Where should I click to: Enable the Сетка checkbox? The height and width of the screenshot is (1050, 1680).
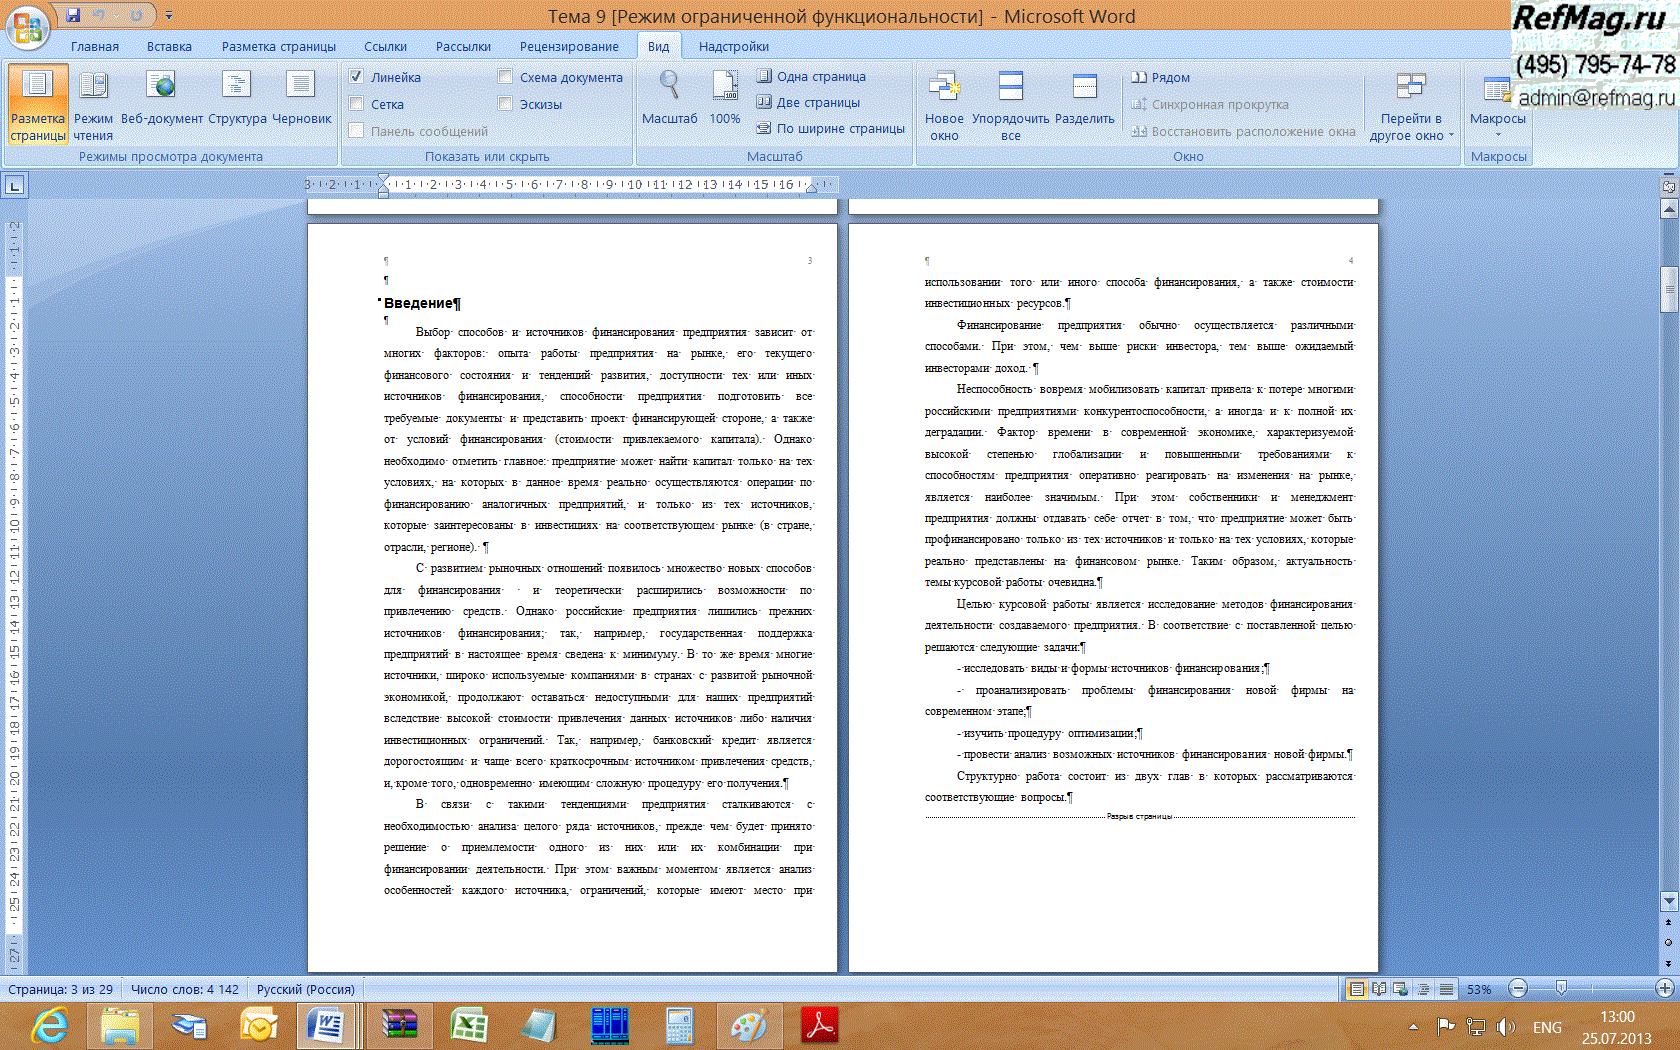point(356,104)
